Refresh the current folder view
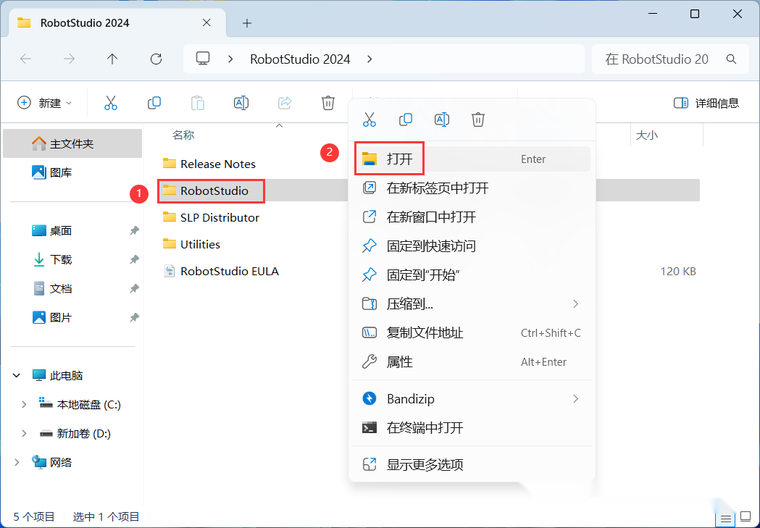The width and height of the screenshot is (760, 528). pyautogui.click(x=156, y=59)
